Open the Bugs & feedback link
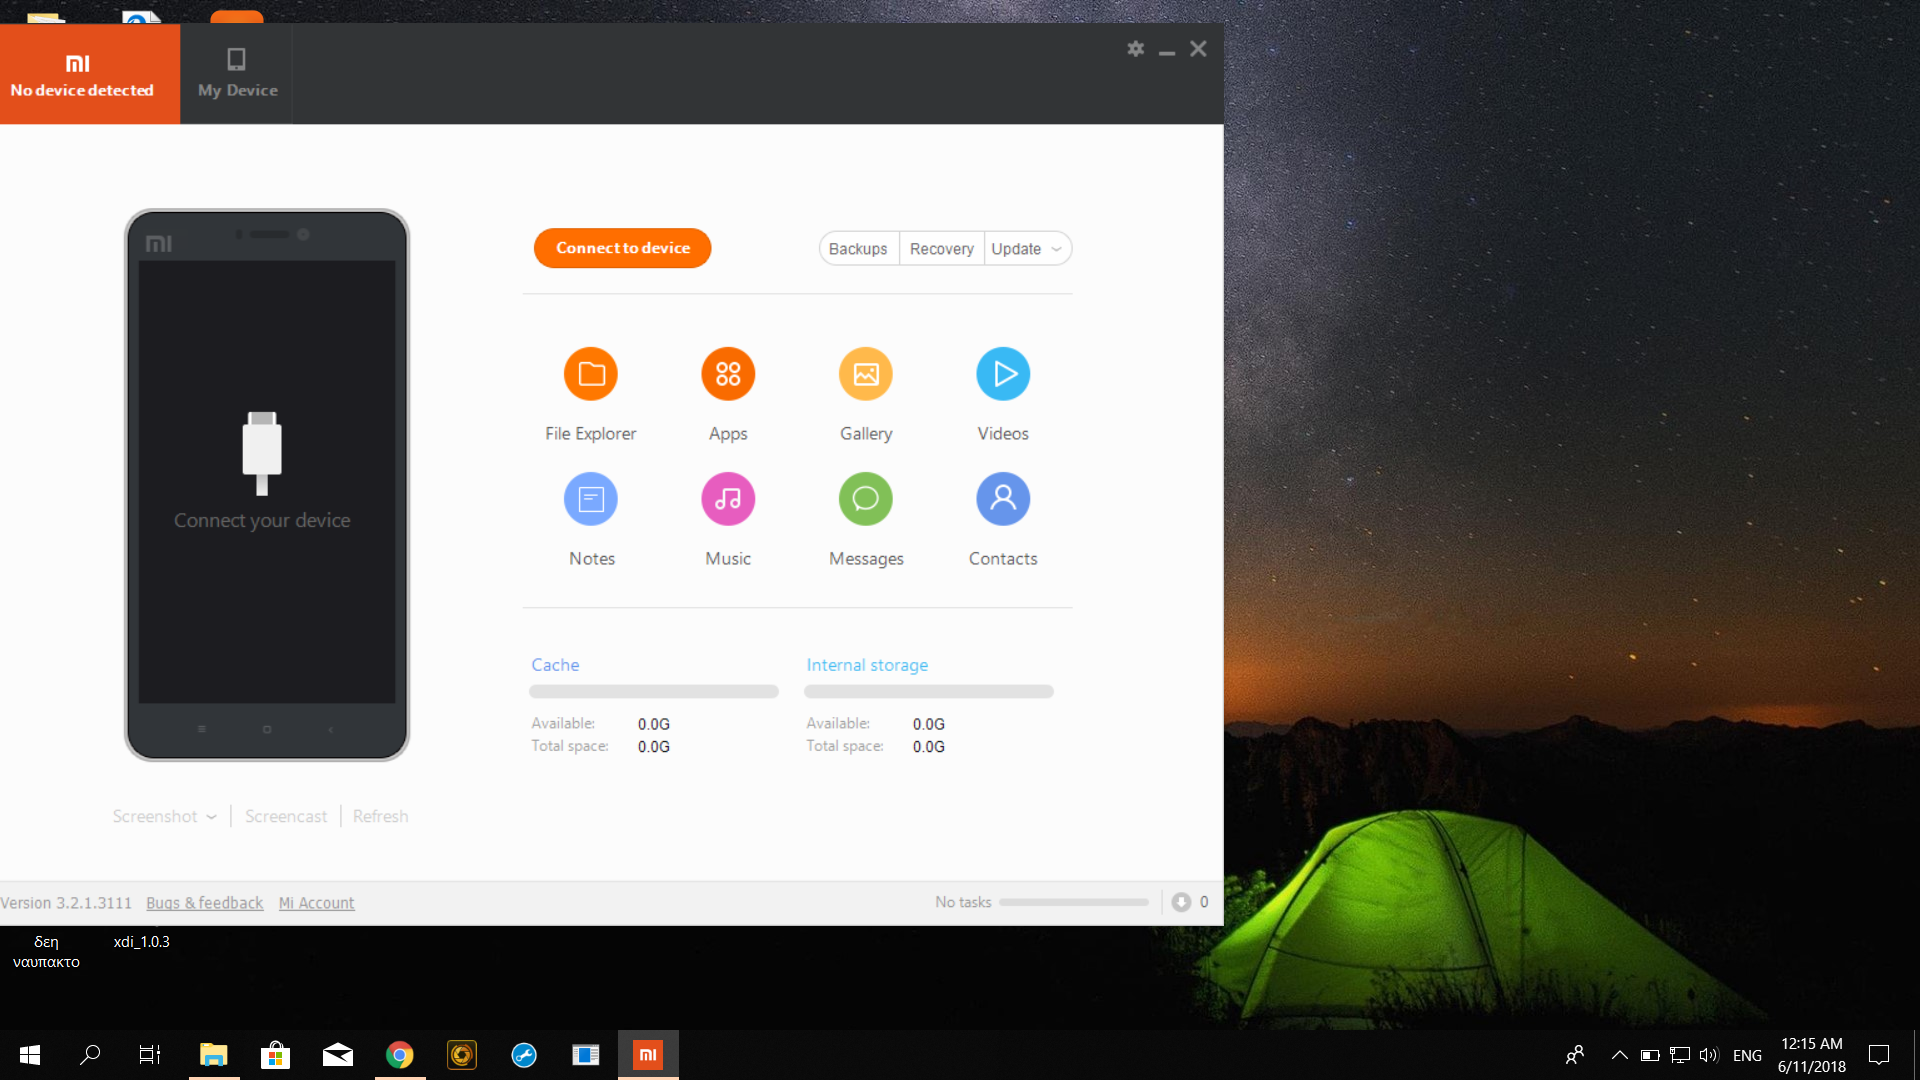Screen dimensions: 1920x1080 pos(204,903)
